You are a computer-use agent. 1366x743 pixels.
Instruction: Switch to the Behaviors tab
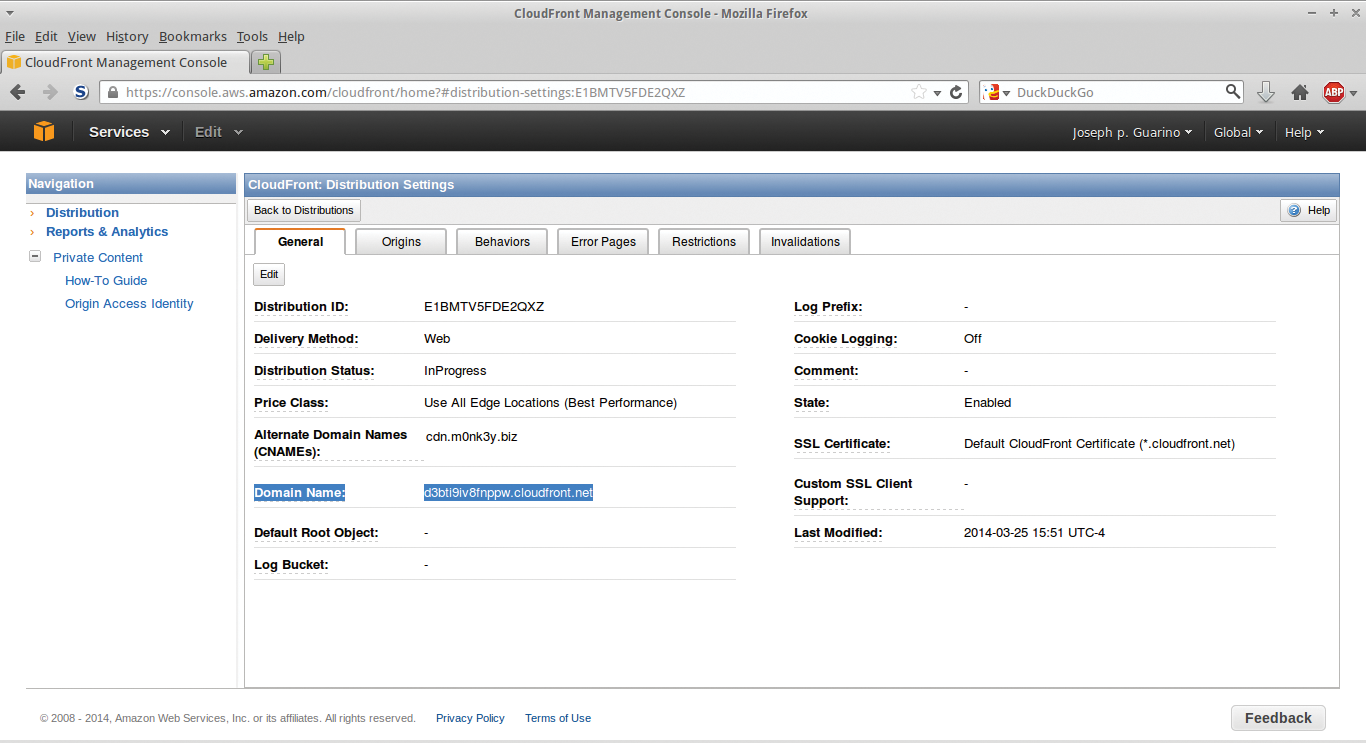(502, 242)
